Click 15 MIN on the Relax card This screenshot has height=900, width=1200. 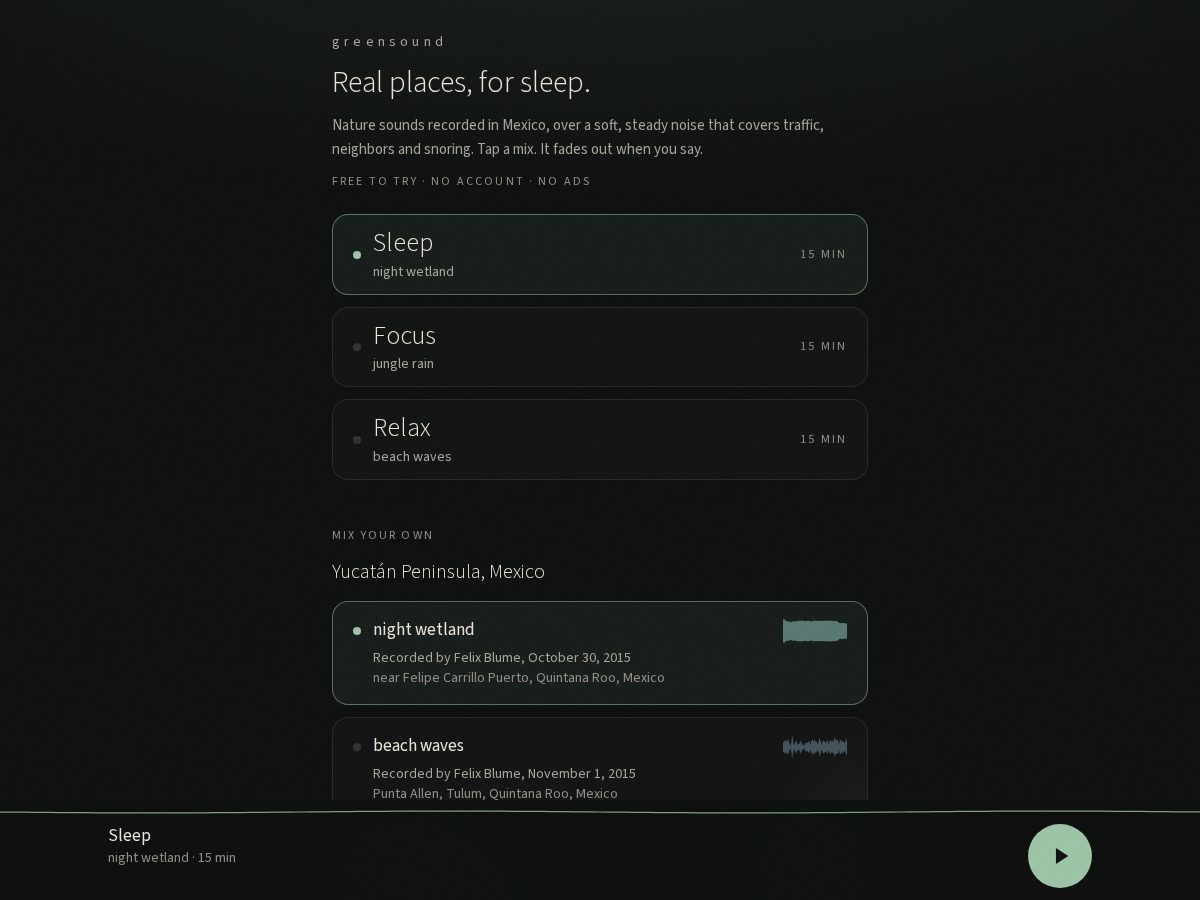tap(823, 439)
